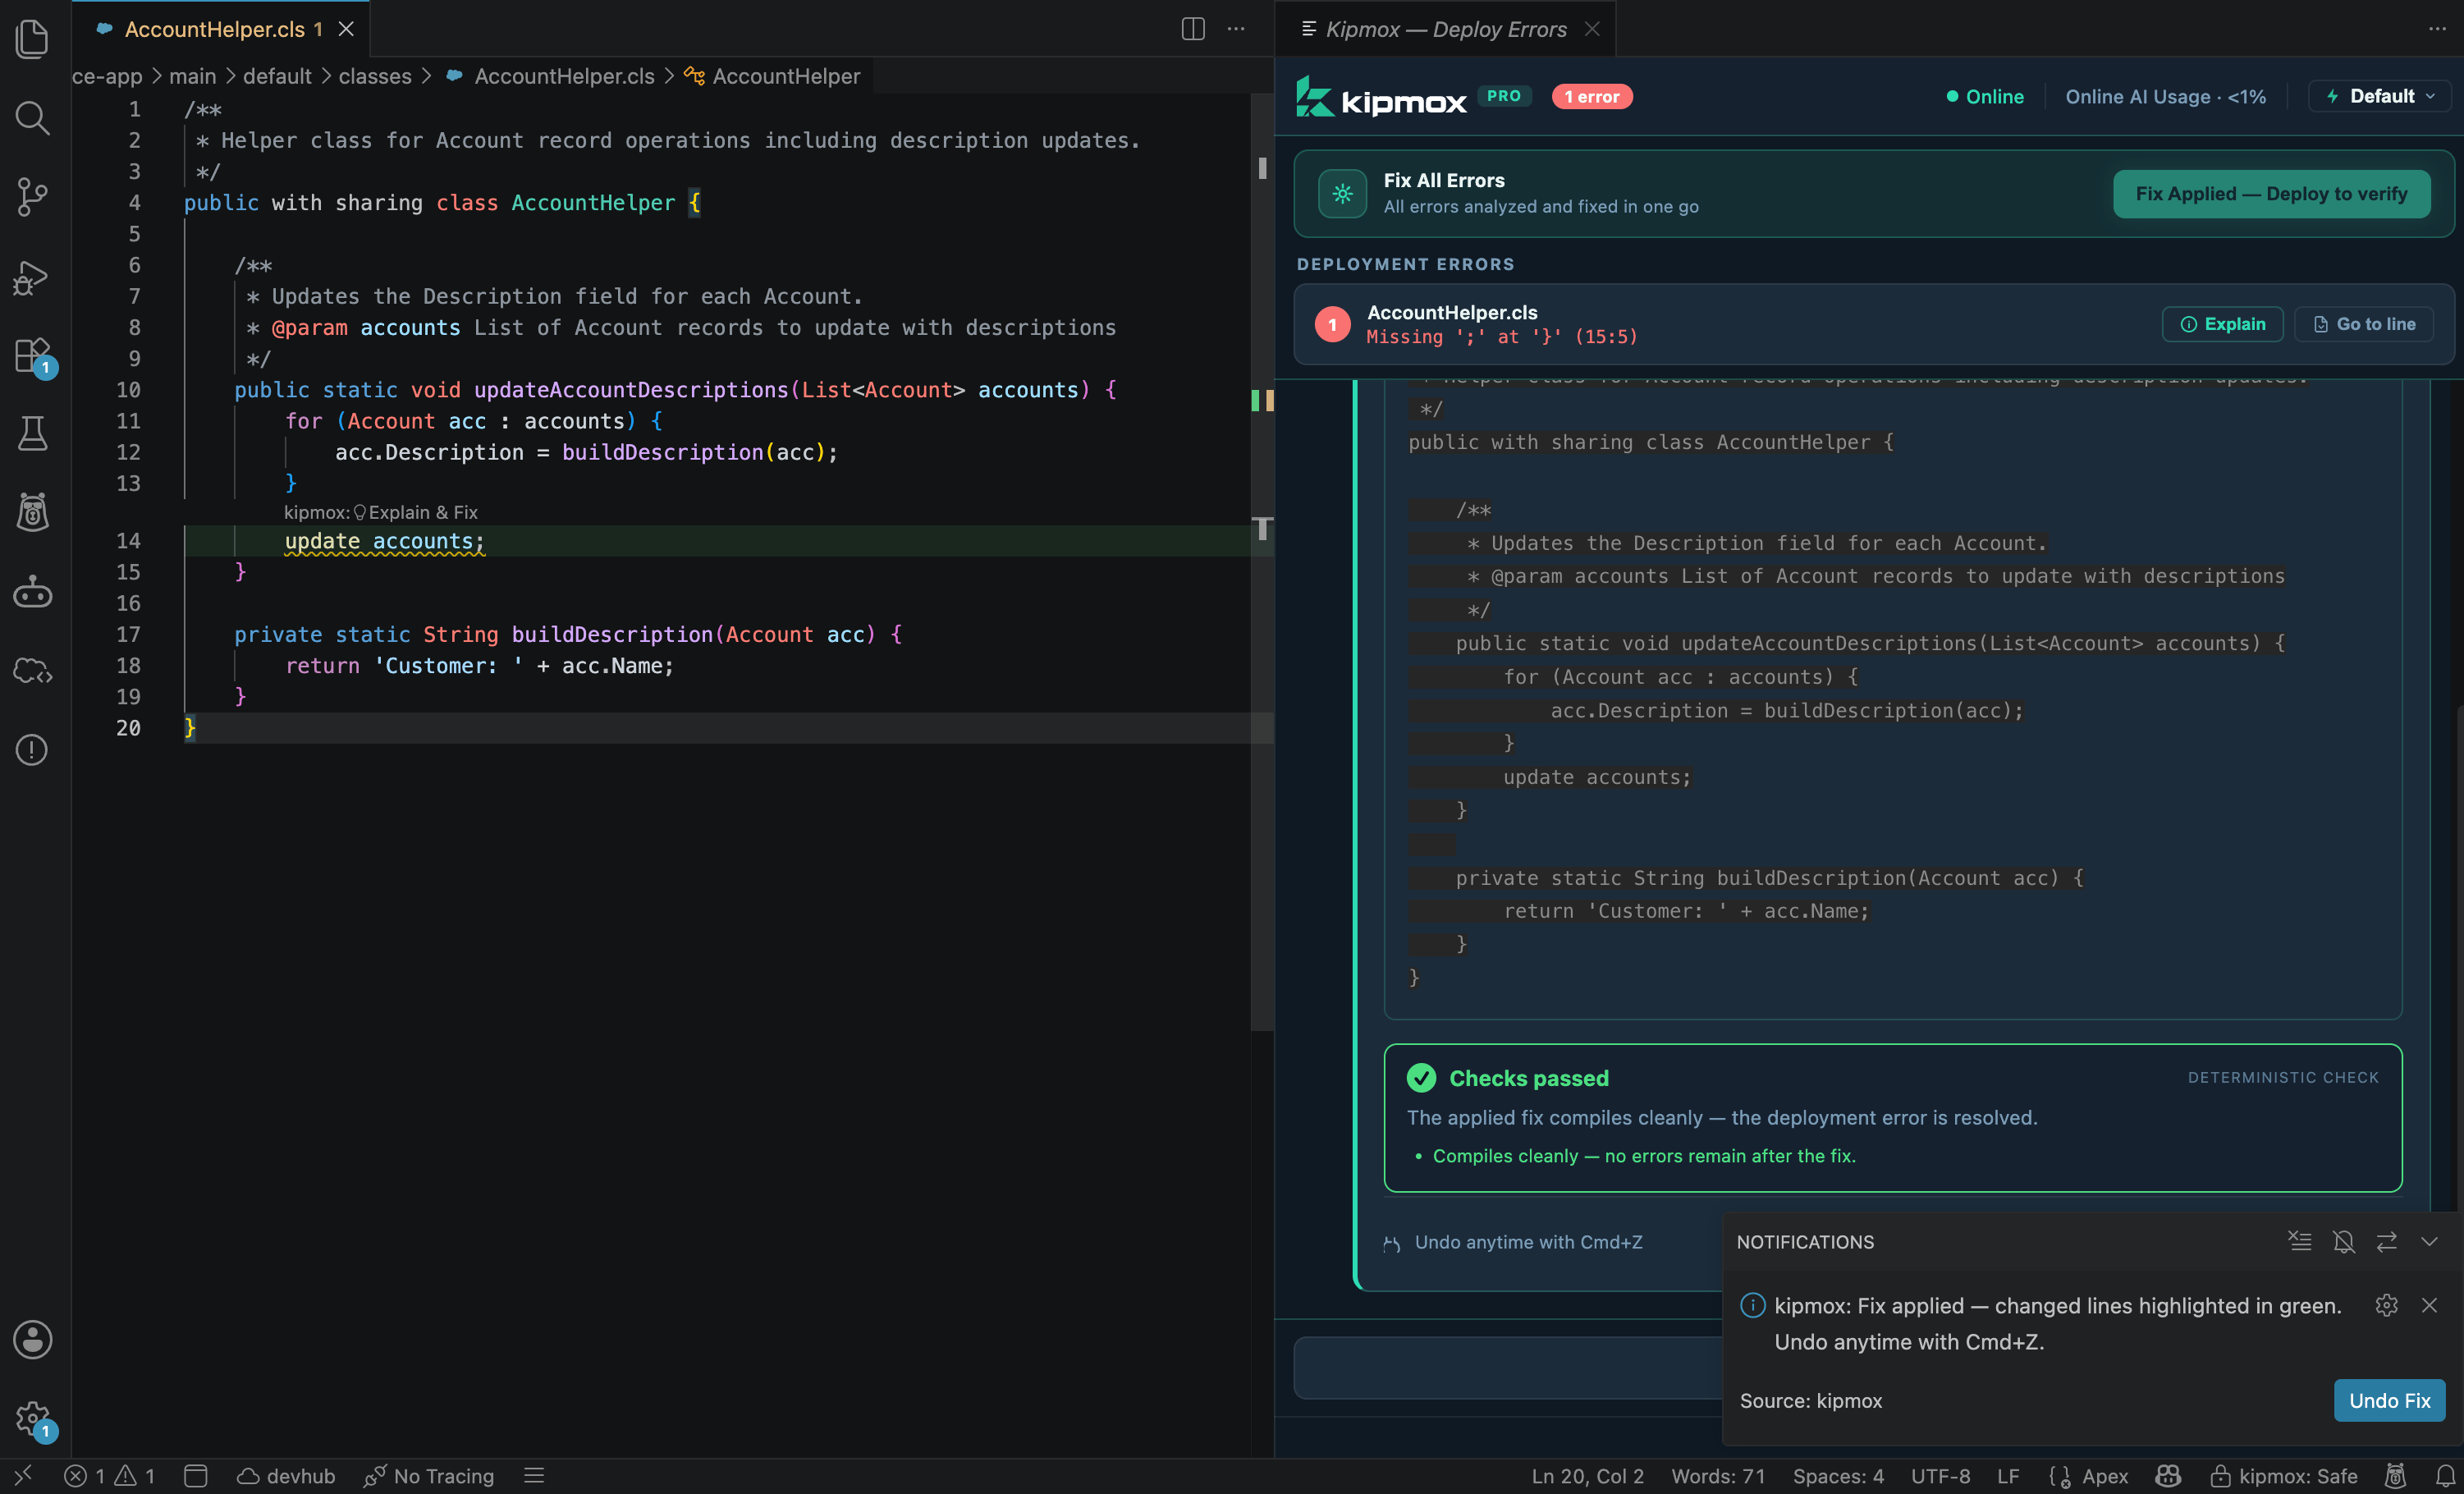Open editor More Actions ellipsis

click(x=1236, y=29)
